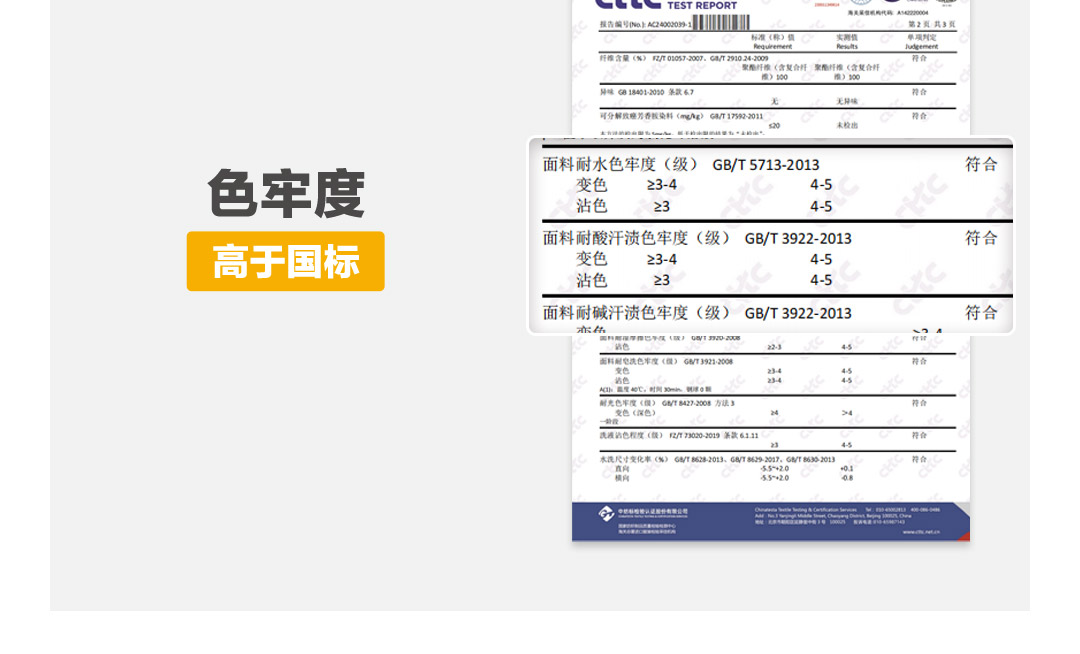The image size is (1080, 654).
Task: Click the 耐光色牢度 GB/T 8427-2008 row
Action: pyautogui.click(x=667, y=403)
